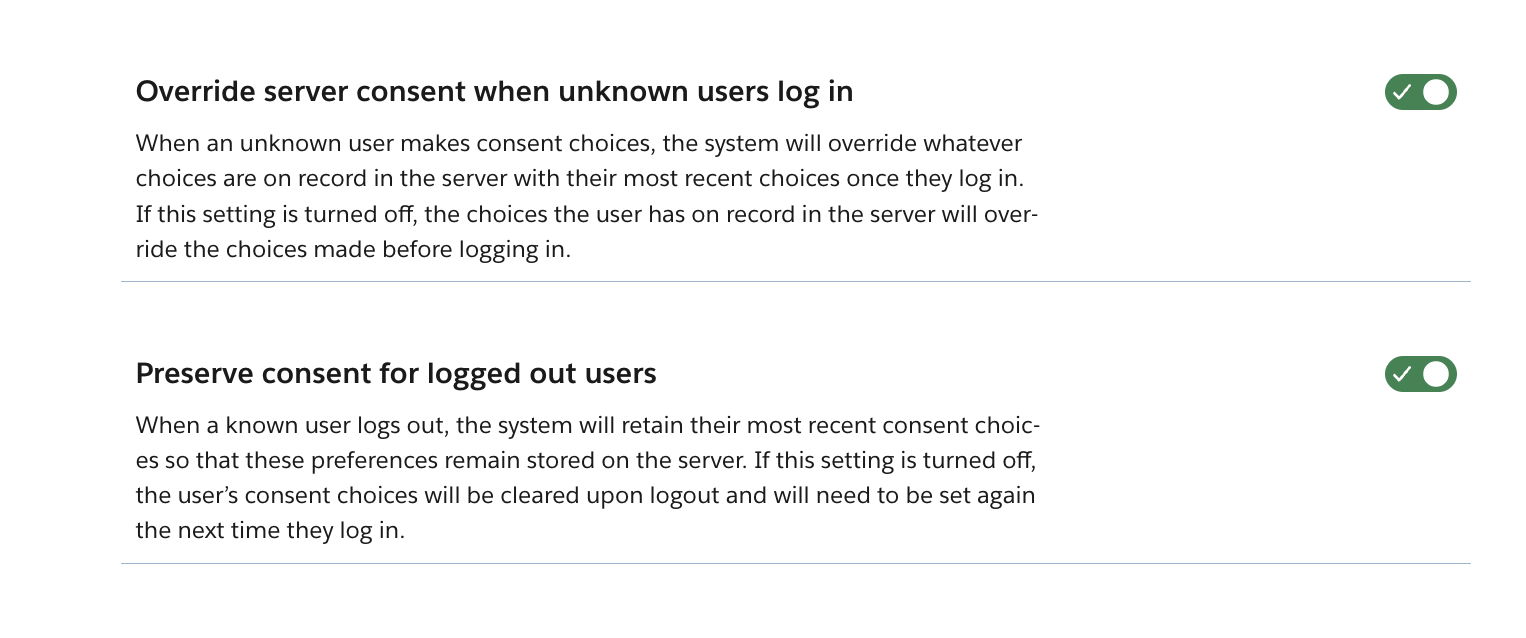Click the checkmark inside the top toggle switch

(x=1404, y=92)
